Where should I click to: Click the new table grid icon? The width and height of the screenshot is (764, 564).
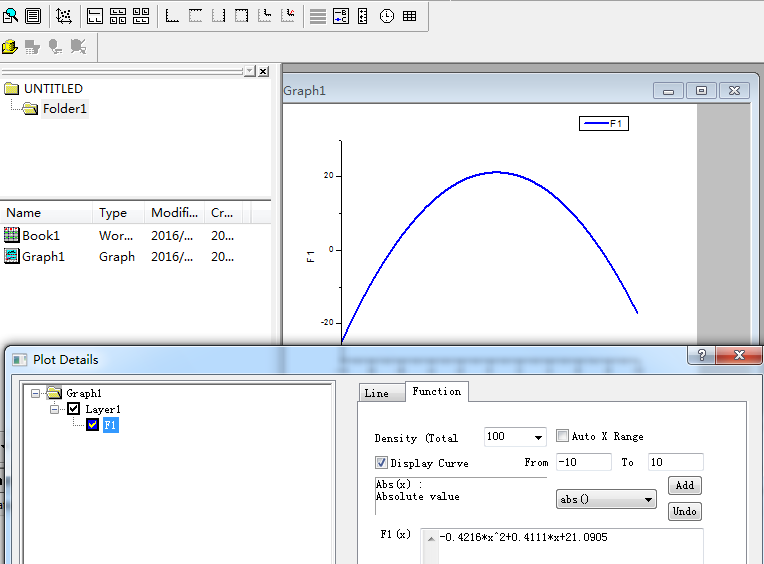[410, 16]
